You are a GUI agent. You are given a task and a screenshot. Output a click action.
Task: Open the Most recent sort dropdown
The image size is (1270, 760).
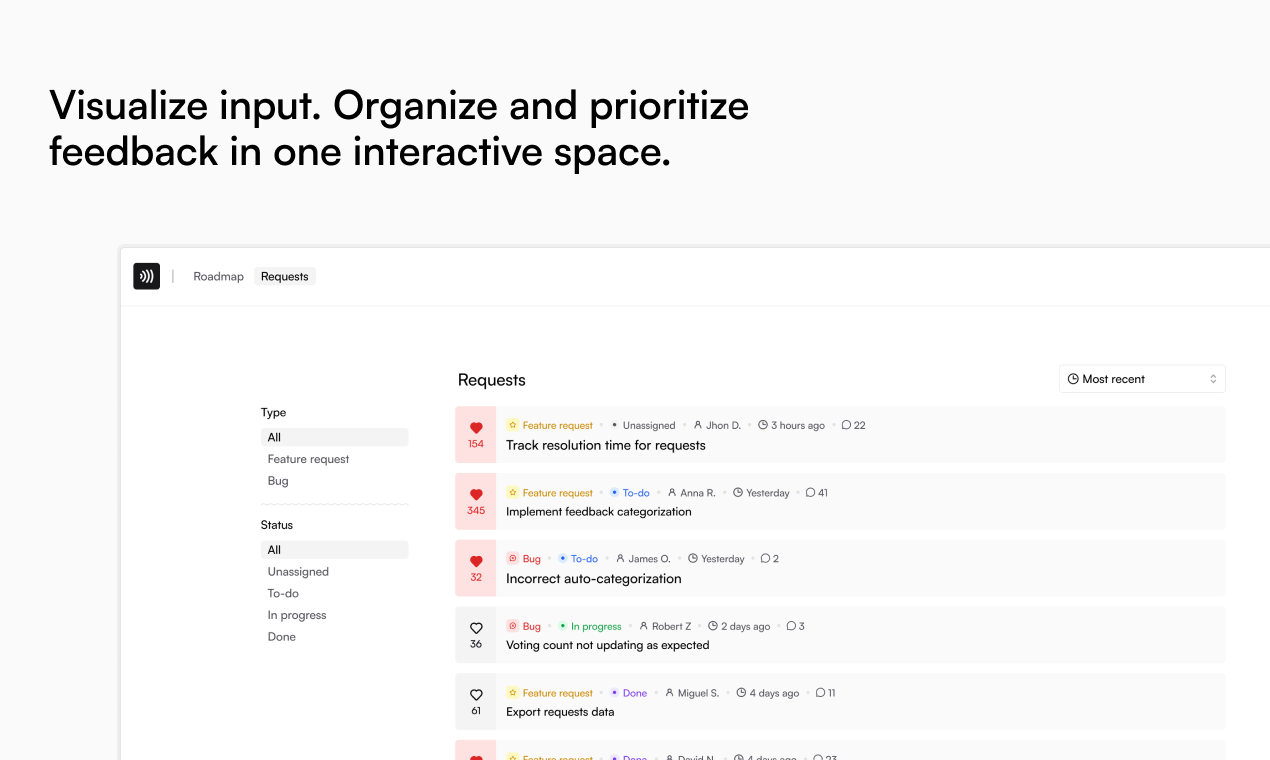click(1142, 379)
